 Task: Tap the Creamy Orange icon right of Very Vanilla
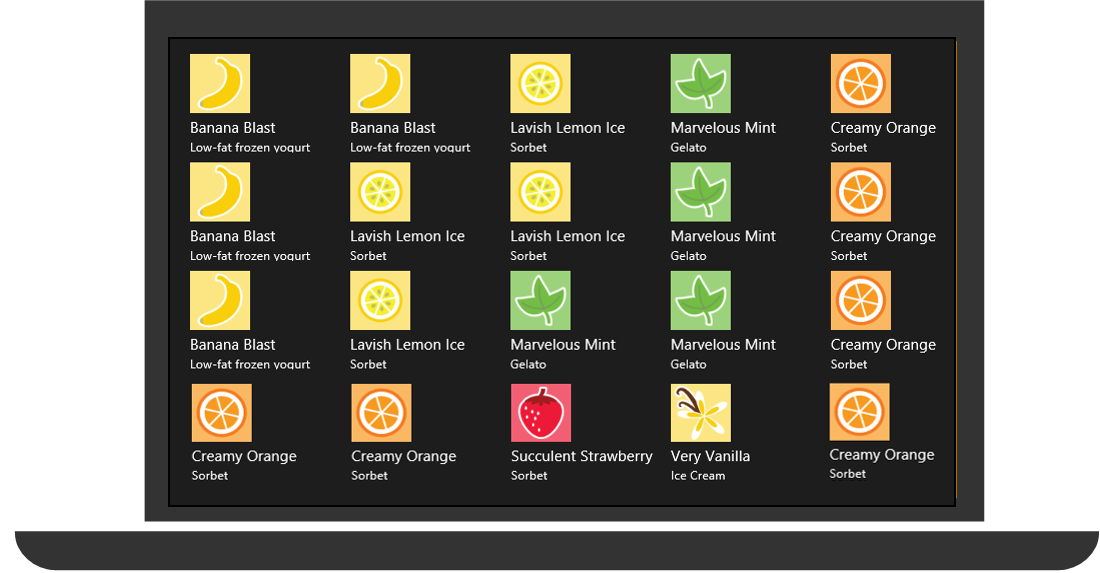click(x=859, y=411)
